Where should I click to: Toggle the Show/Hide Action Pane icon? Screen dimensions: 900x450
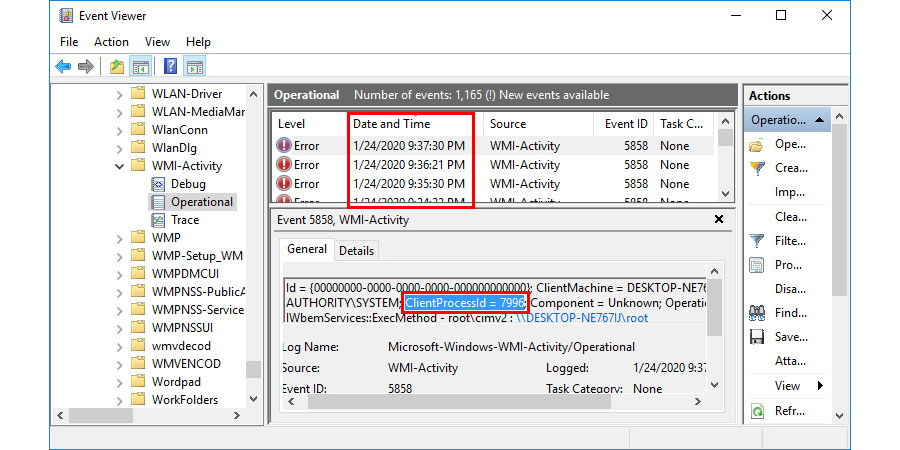195,67
